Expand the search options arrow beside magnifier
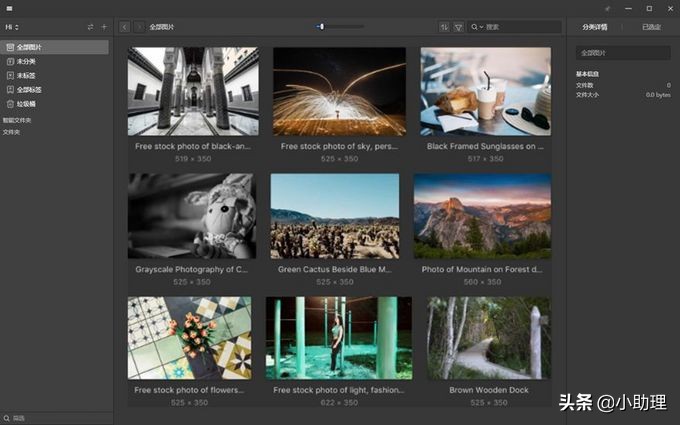 482,27
